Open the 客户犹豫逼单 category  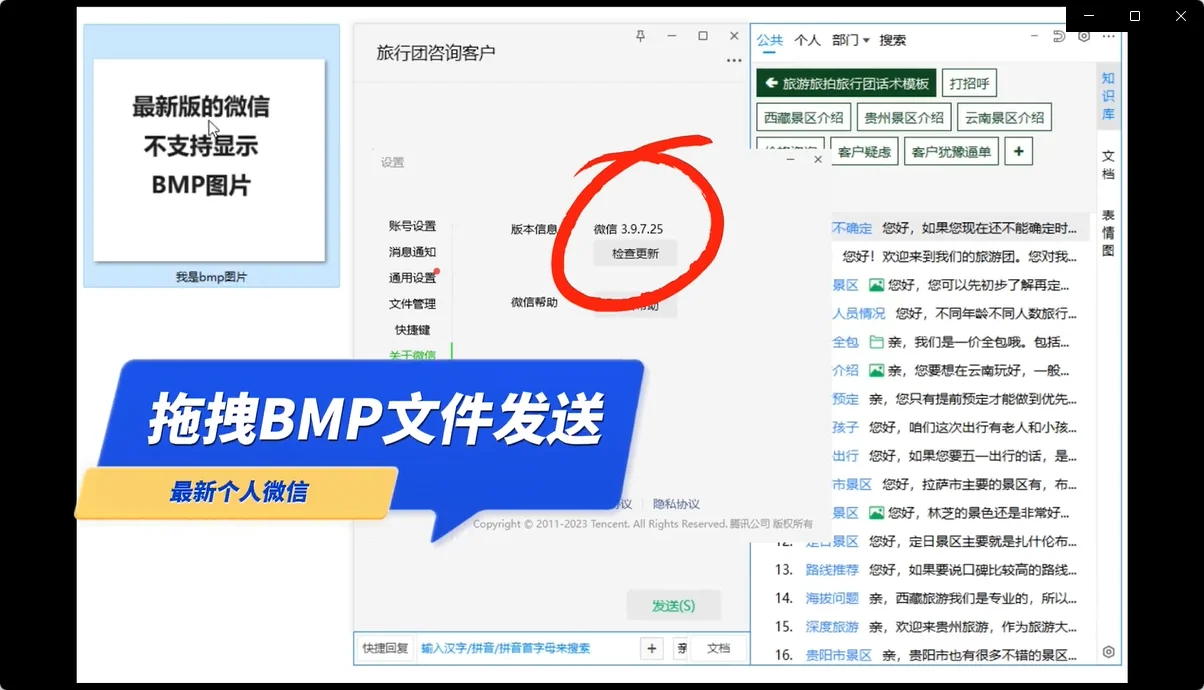[x=951, y=151]
